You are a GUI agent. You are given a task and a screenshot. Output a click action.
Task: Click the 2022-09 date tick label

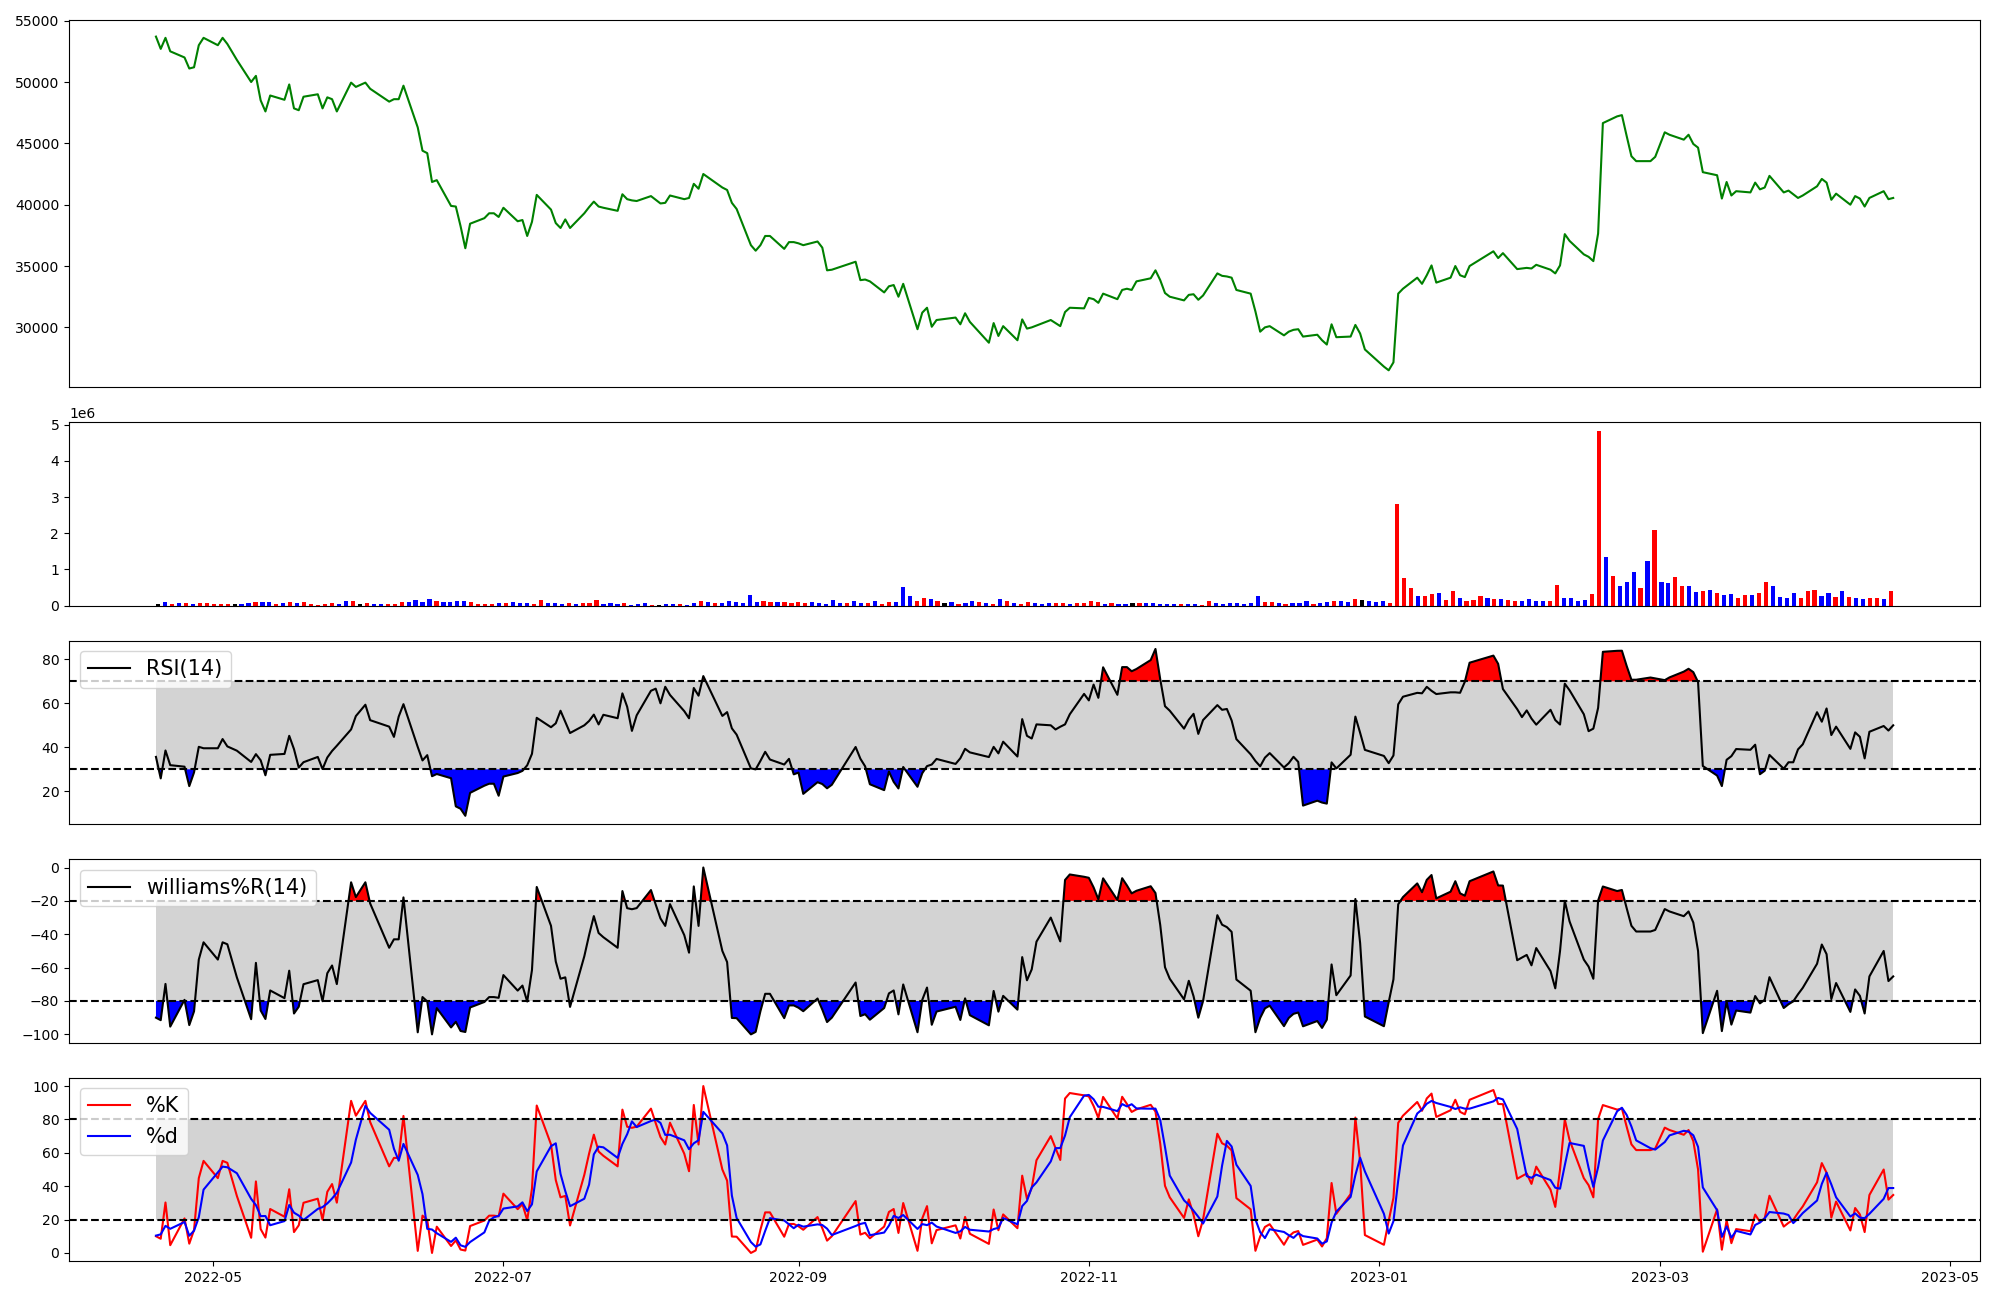(799, 1277)
